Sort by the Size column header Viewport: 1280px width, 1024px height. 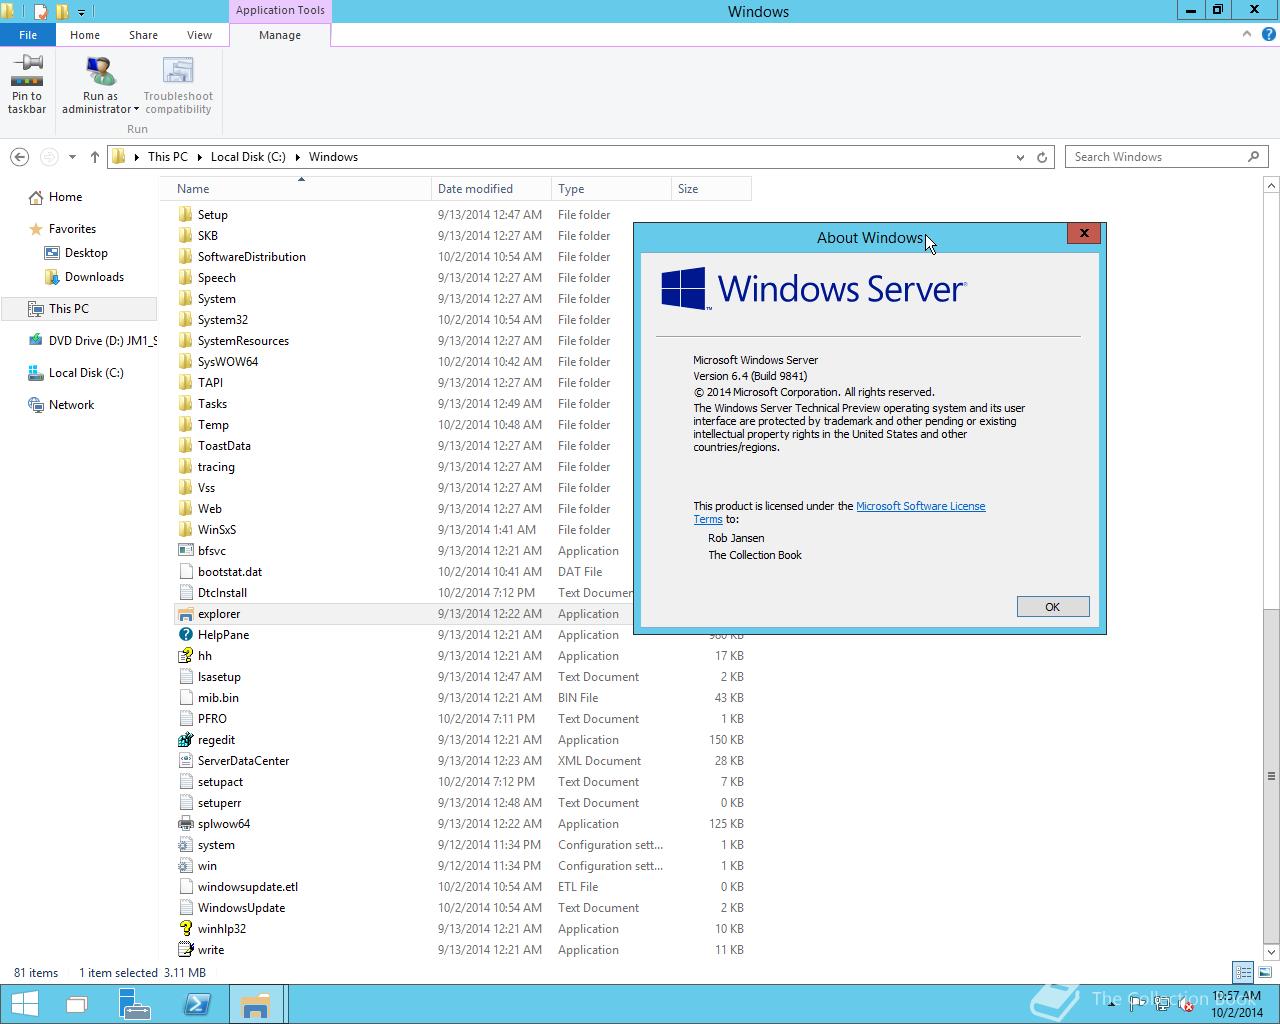pos(711,189)
